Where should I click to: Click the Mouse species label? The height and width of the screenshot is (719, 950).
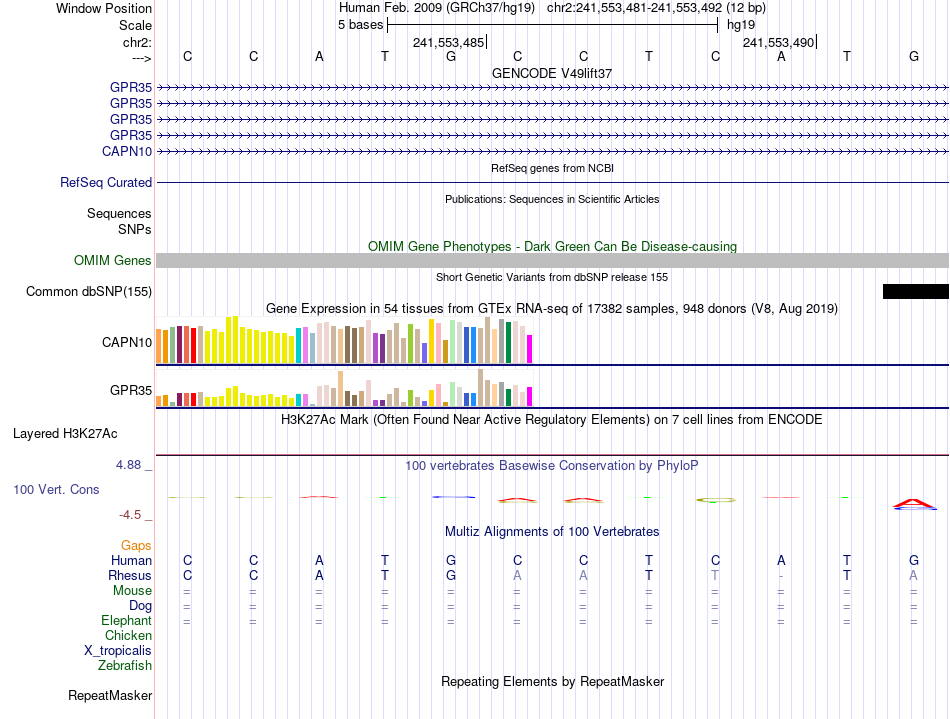pos(132,591)
